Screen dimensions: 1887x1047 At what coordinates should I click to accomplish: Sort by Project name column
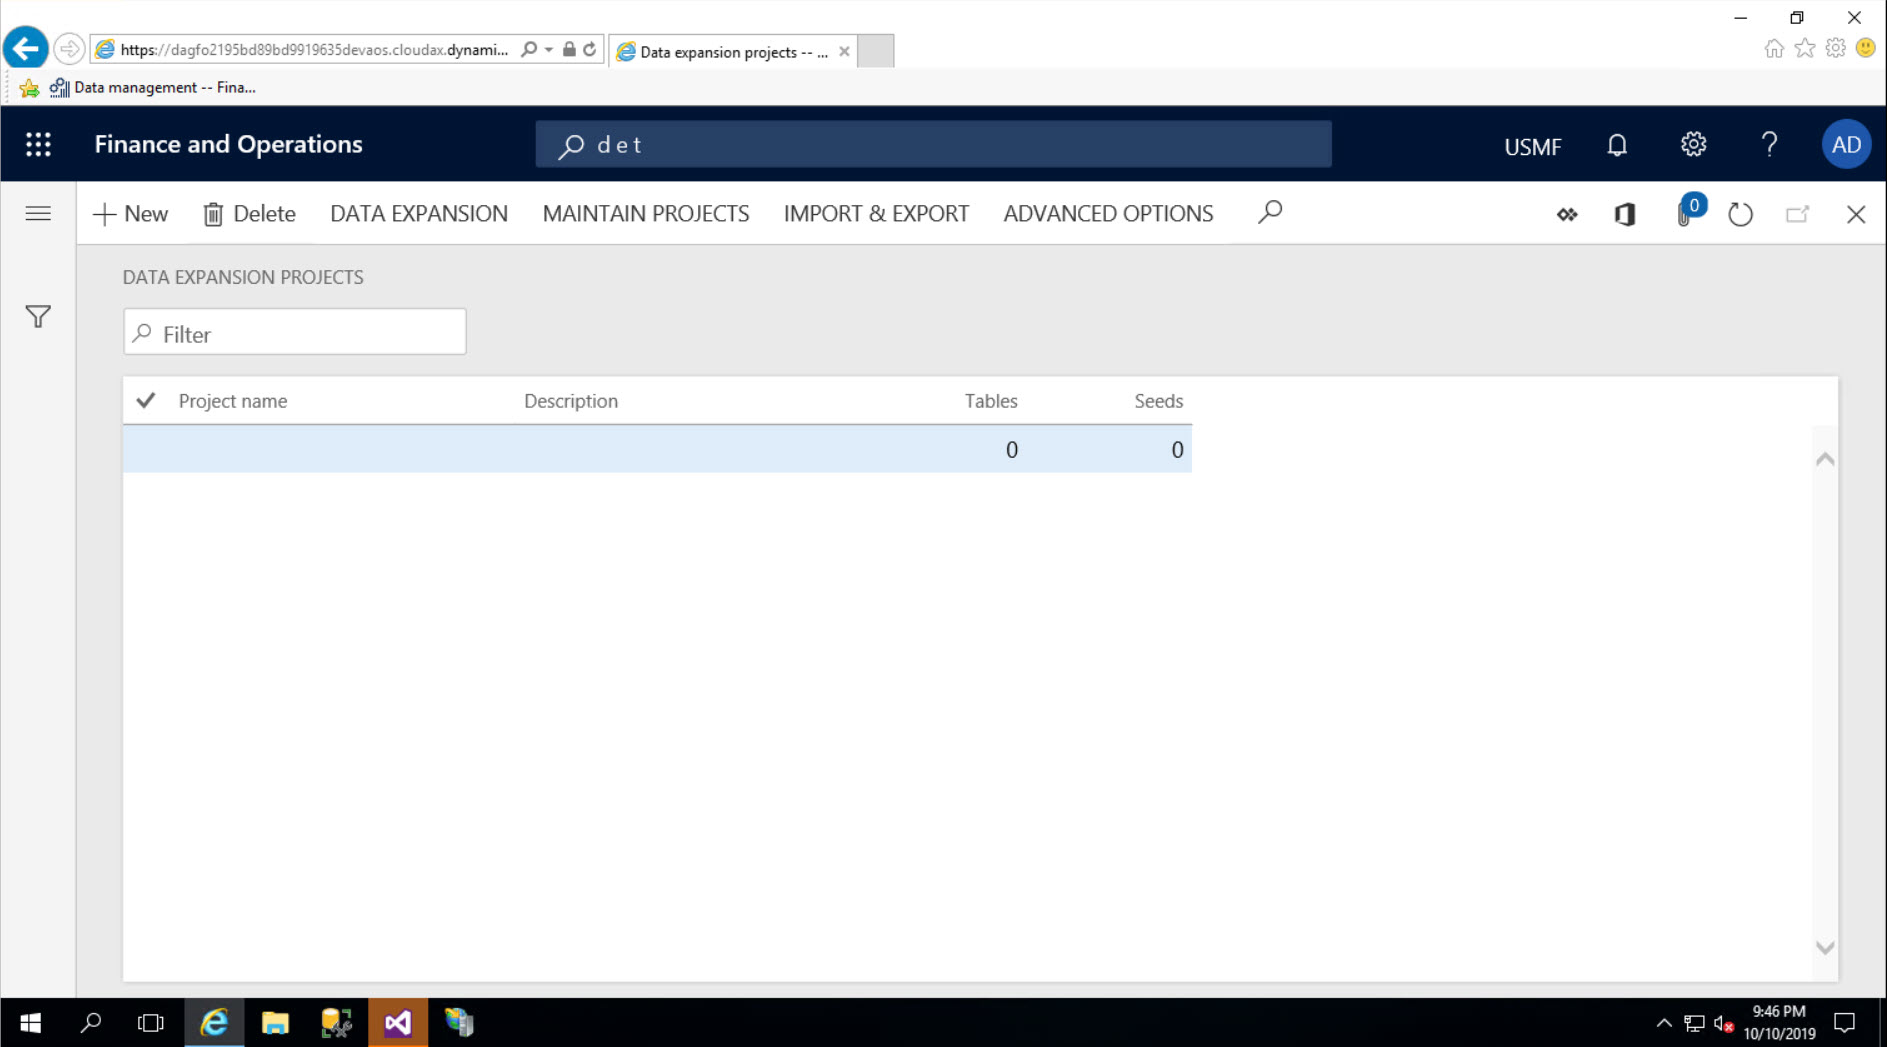click(x=233, y=401)
